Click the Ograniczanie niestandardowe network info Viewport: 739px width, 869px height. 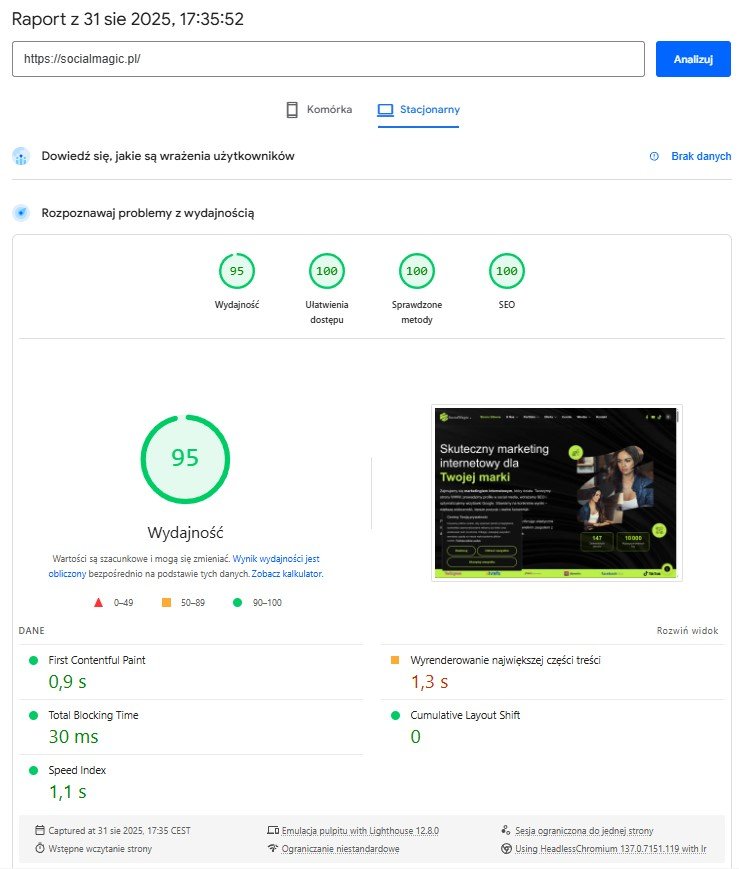[339, 848]
